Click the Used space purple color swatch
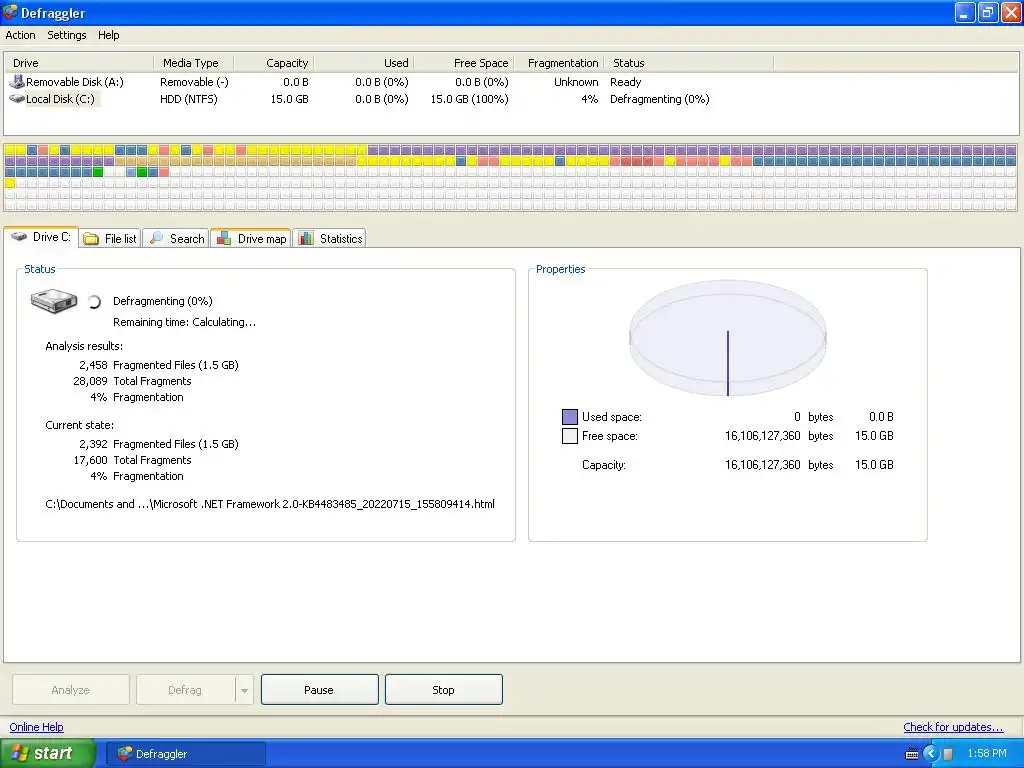This screenshot has height=768, width=1024. [x=569, y=417]
